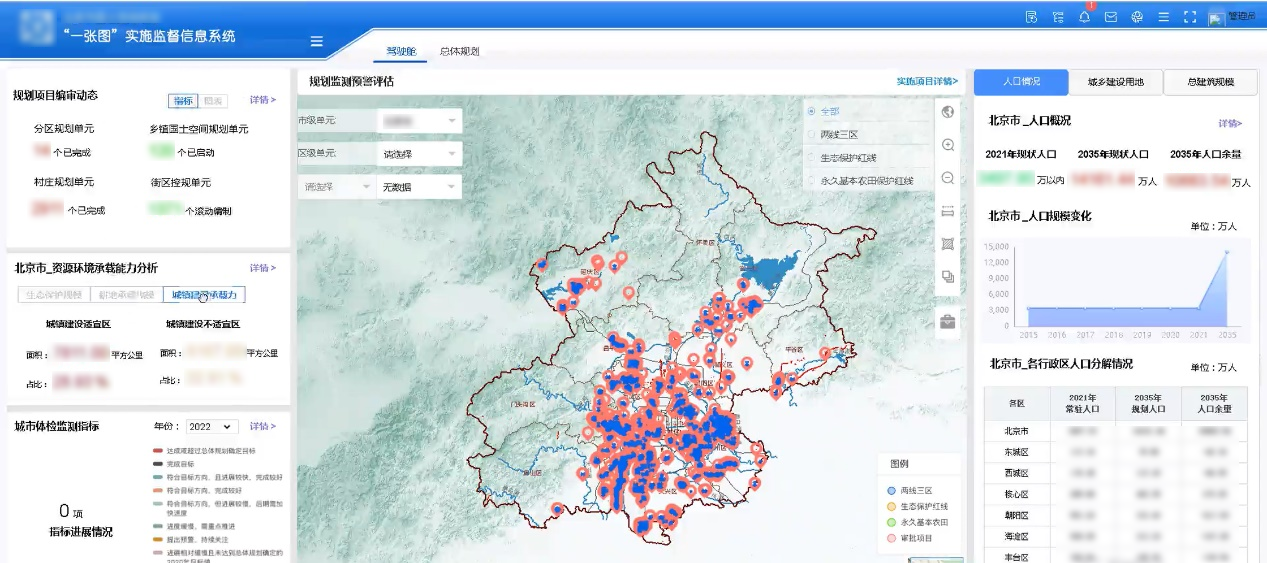Open the 实施项目详情 link
This screenshot has height=563, width=1267.
tap(927, 81)
